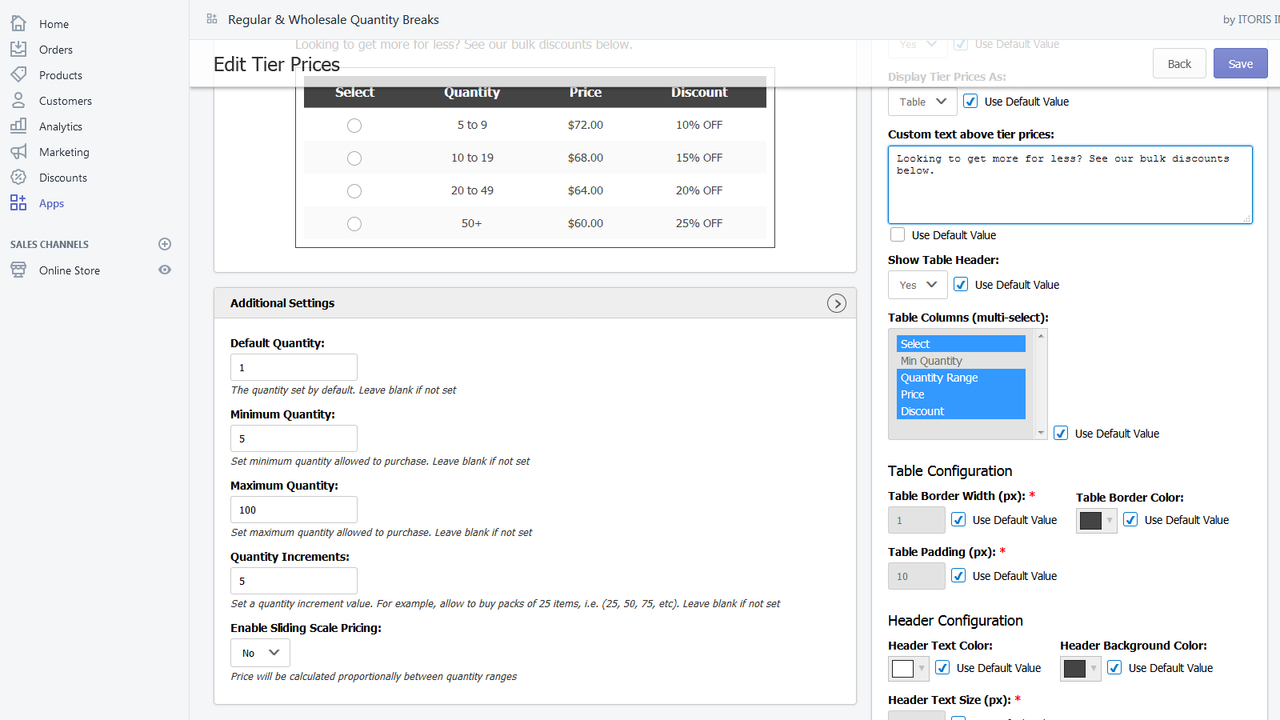
Task: Open the Display Tier Prices As dropdown
Action: [921, 101]
